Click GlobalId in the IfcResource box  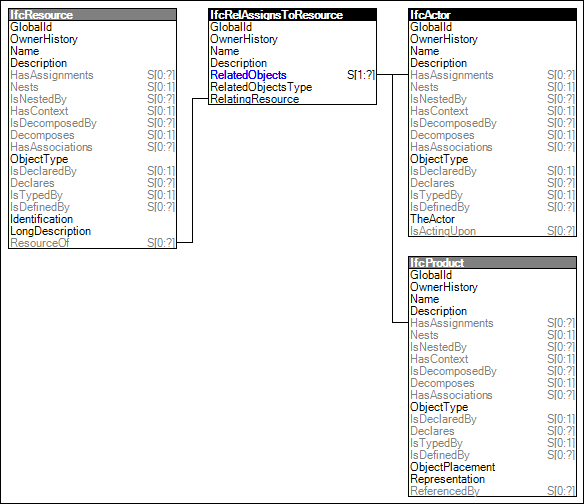point(31,27)
